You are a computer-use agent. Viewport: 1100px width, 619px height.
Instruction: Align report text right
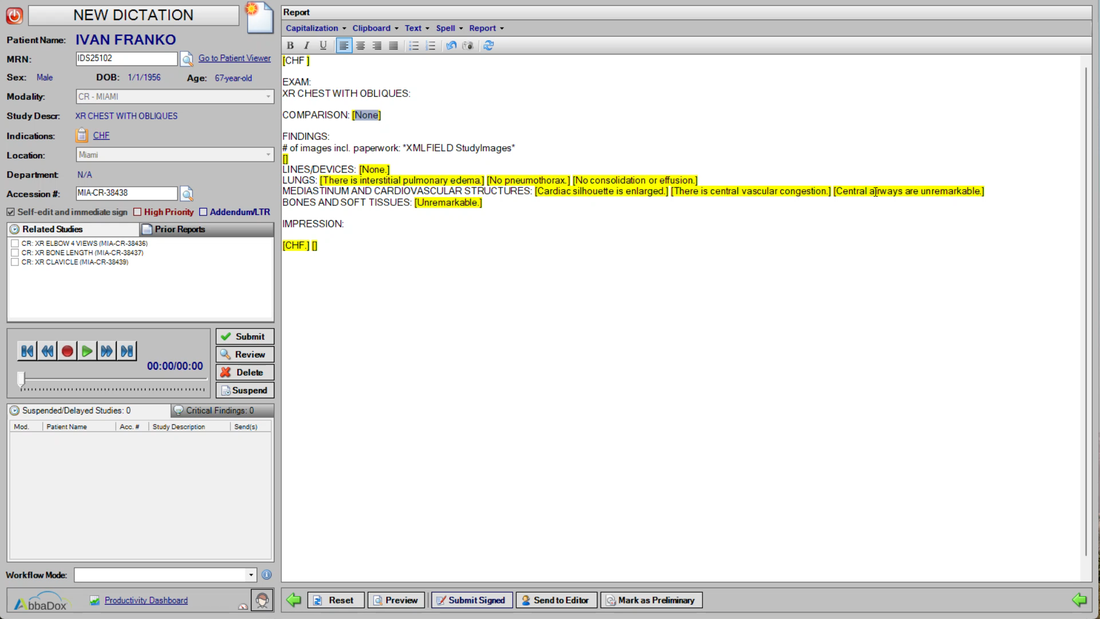[377, 46]
